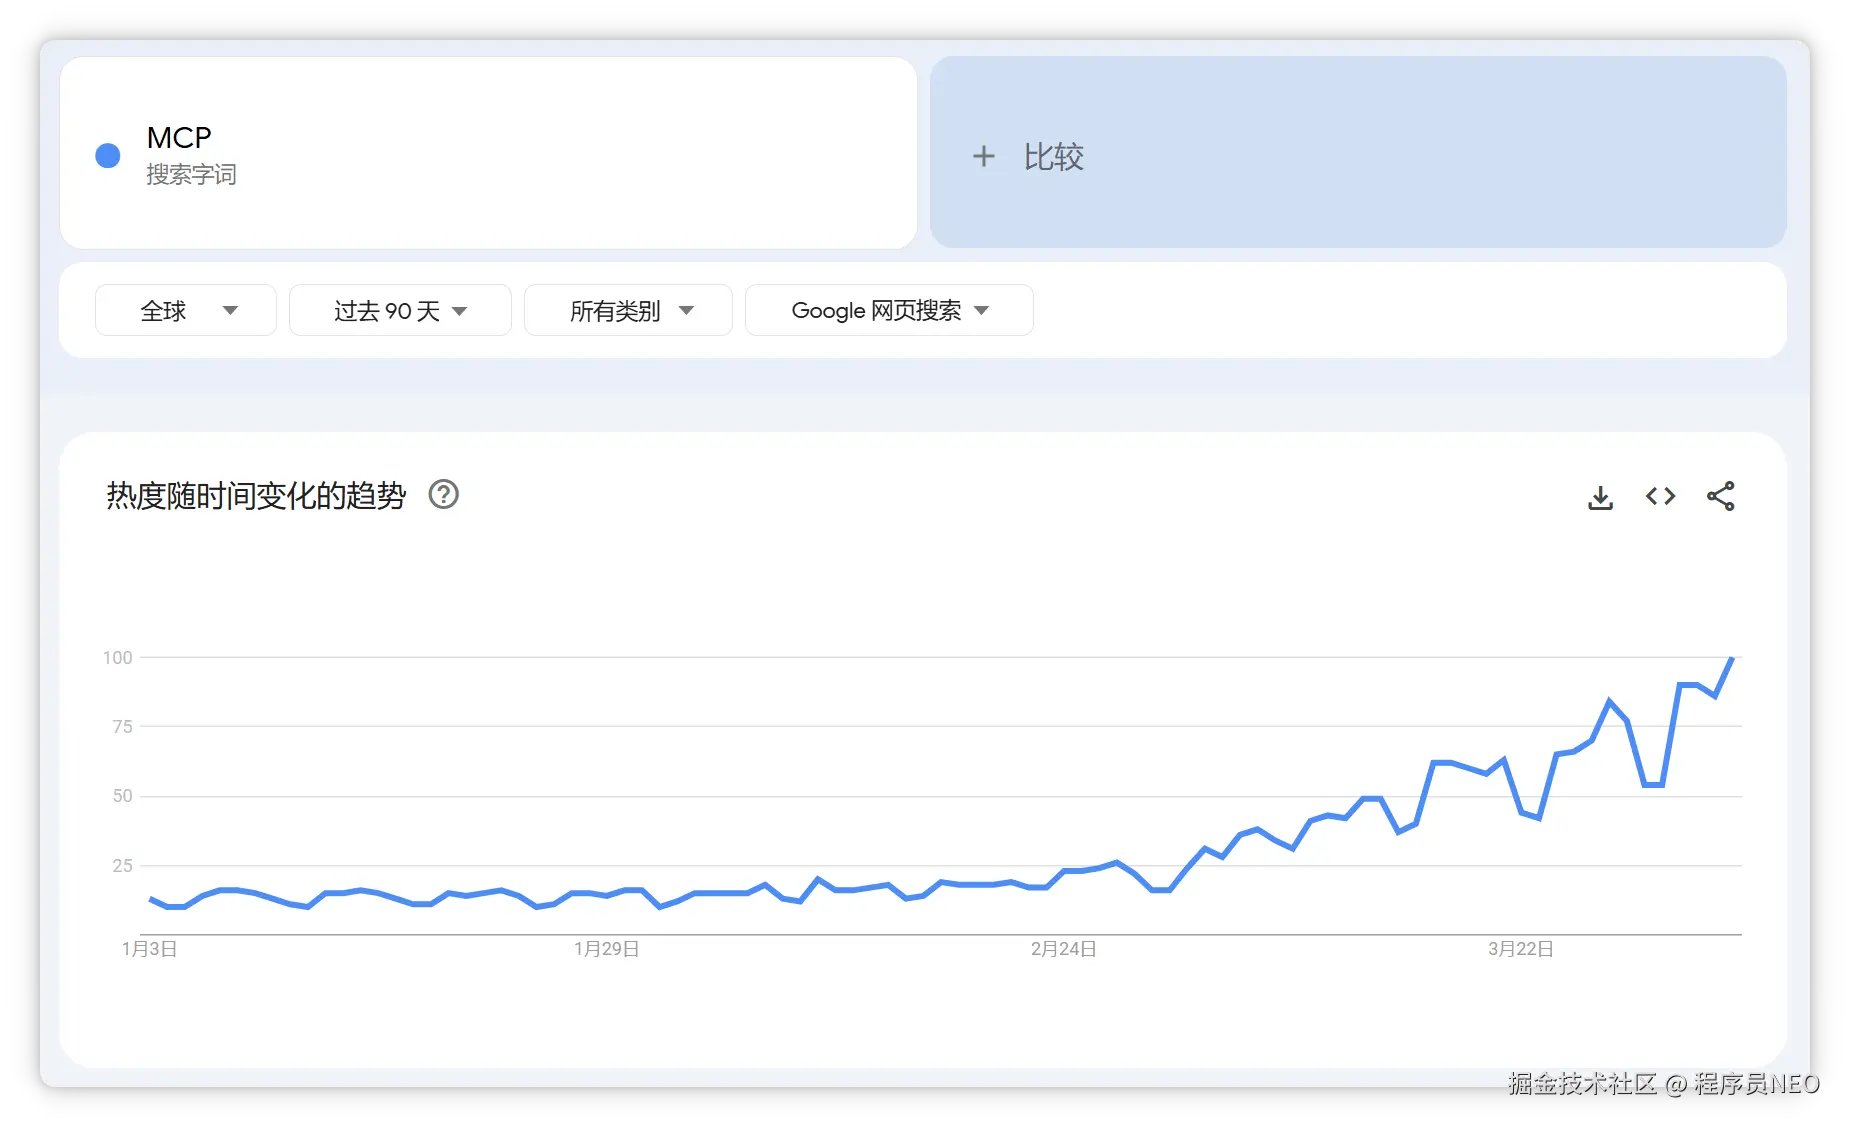1850x1127 pixels.
Task: Open the 所有类别 category dropdown
Action: 628,311
